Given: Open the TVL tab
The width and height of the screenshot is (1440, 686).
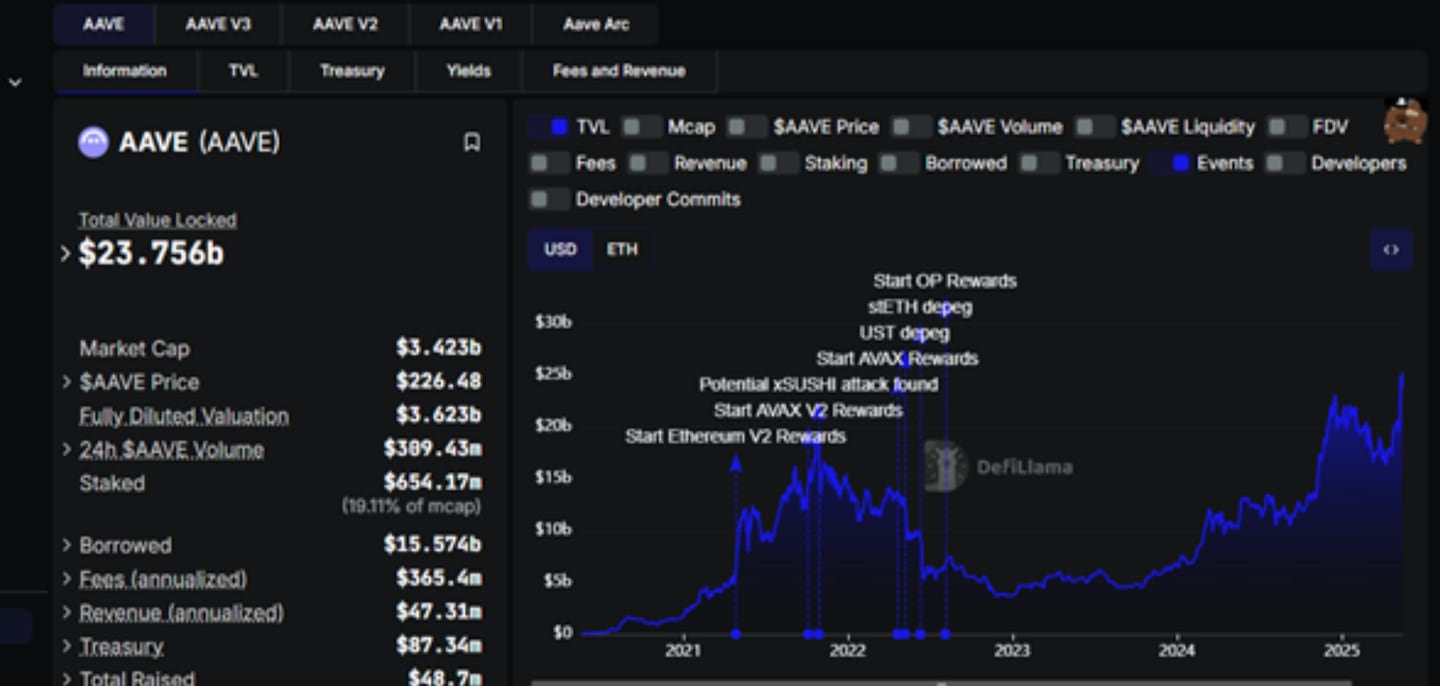Looking at the screenshot, I should (x=243, y=71).
